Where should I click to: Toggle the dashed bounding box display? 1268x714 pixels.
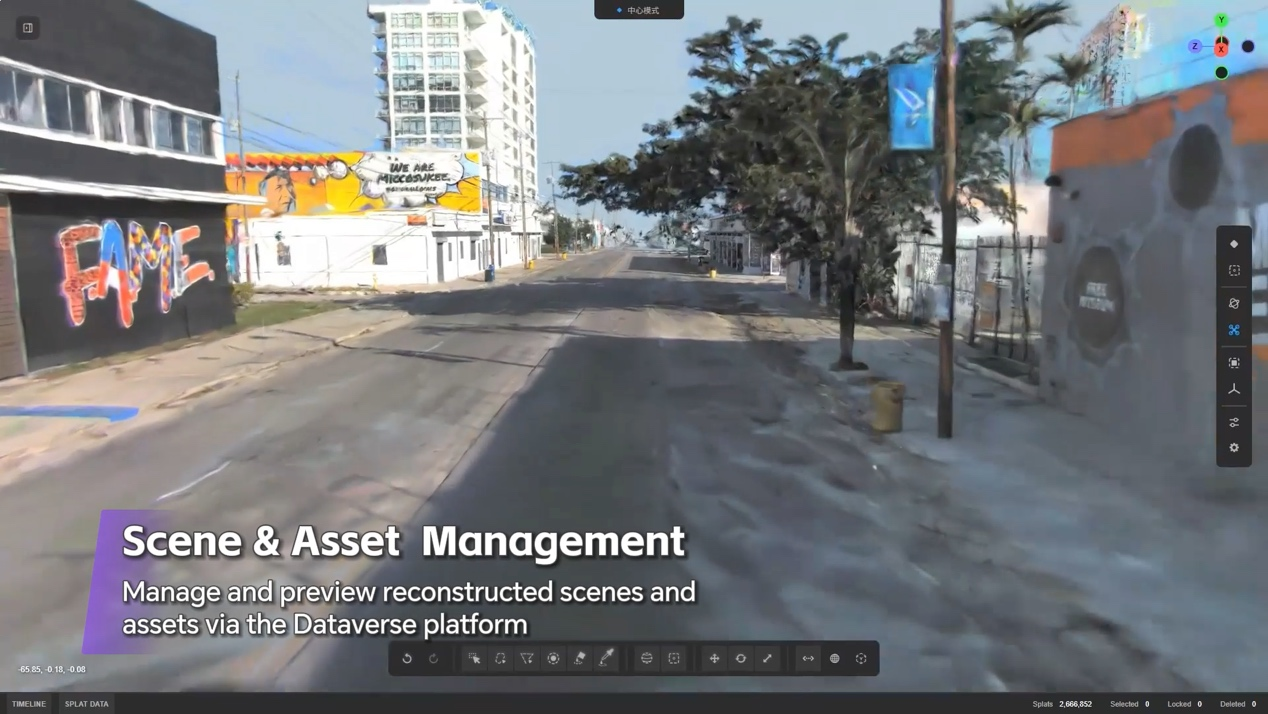(1234, 270)
